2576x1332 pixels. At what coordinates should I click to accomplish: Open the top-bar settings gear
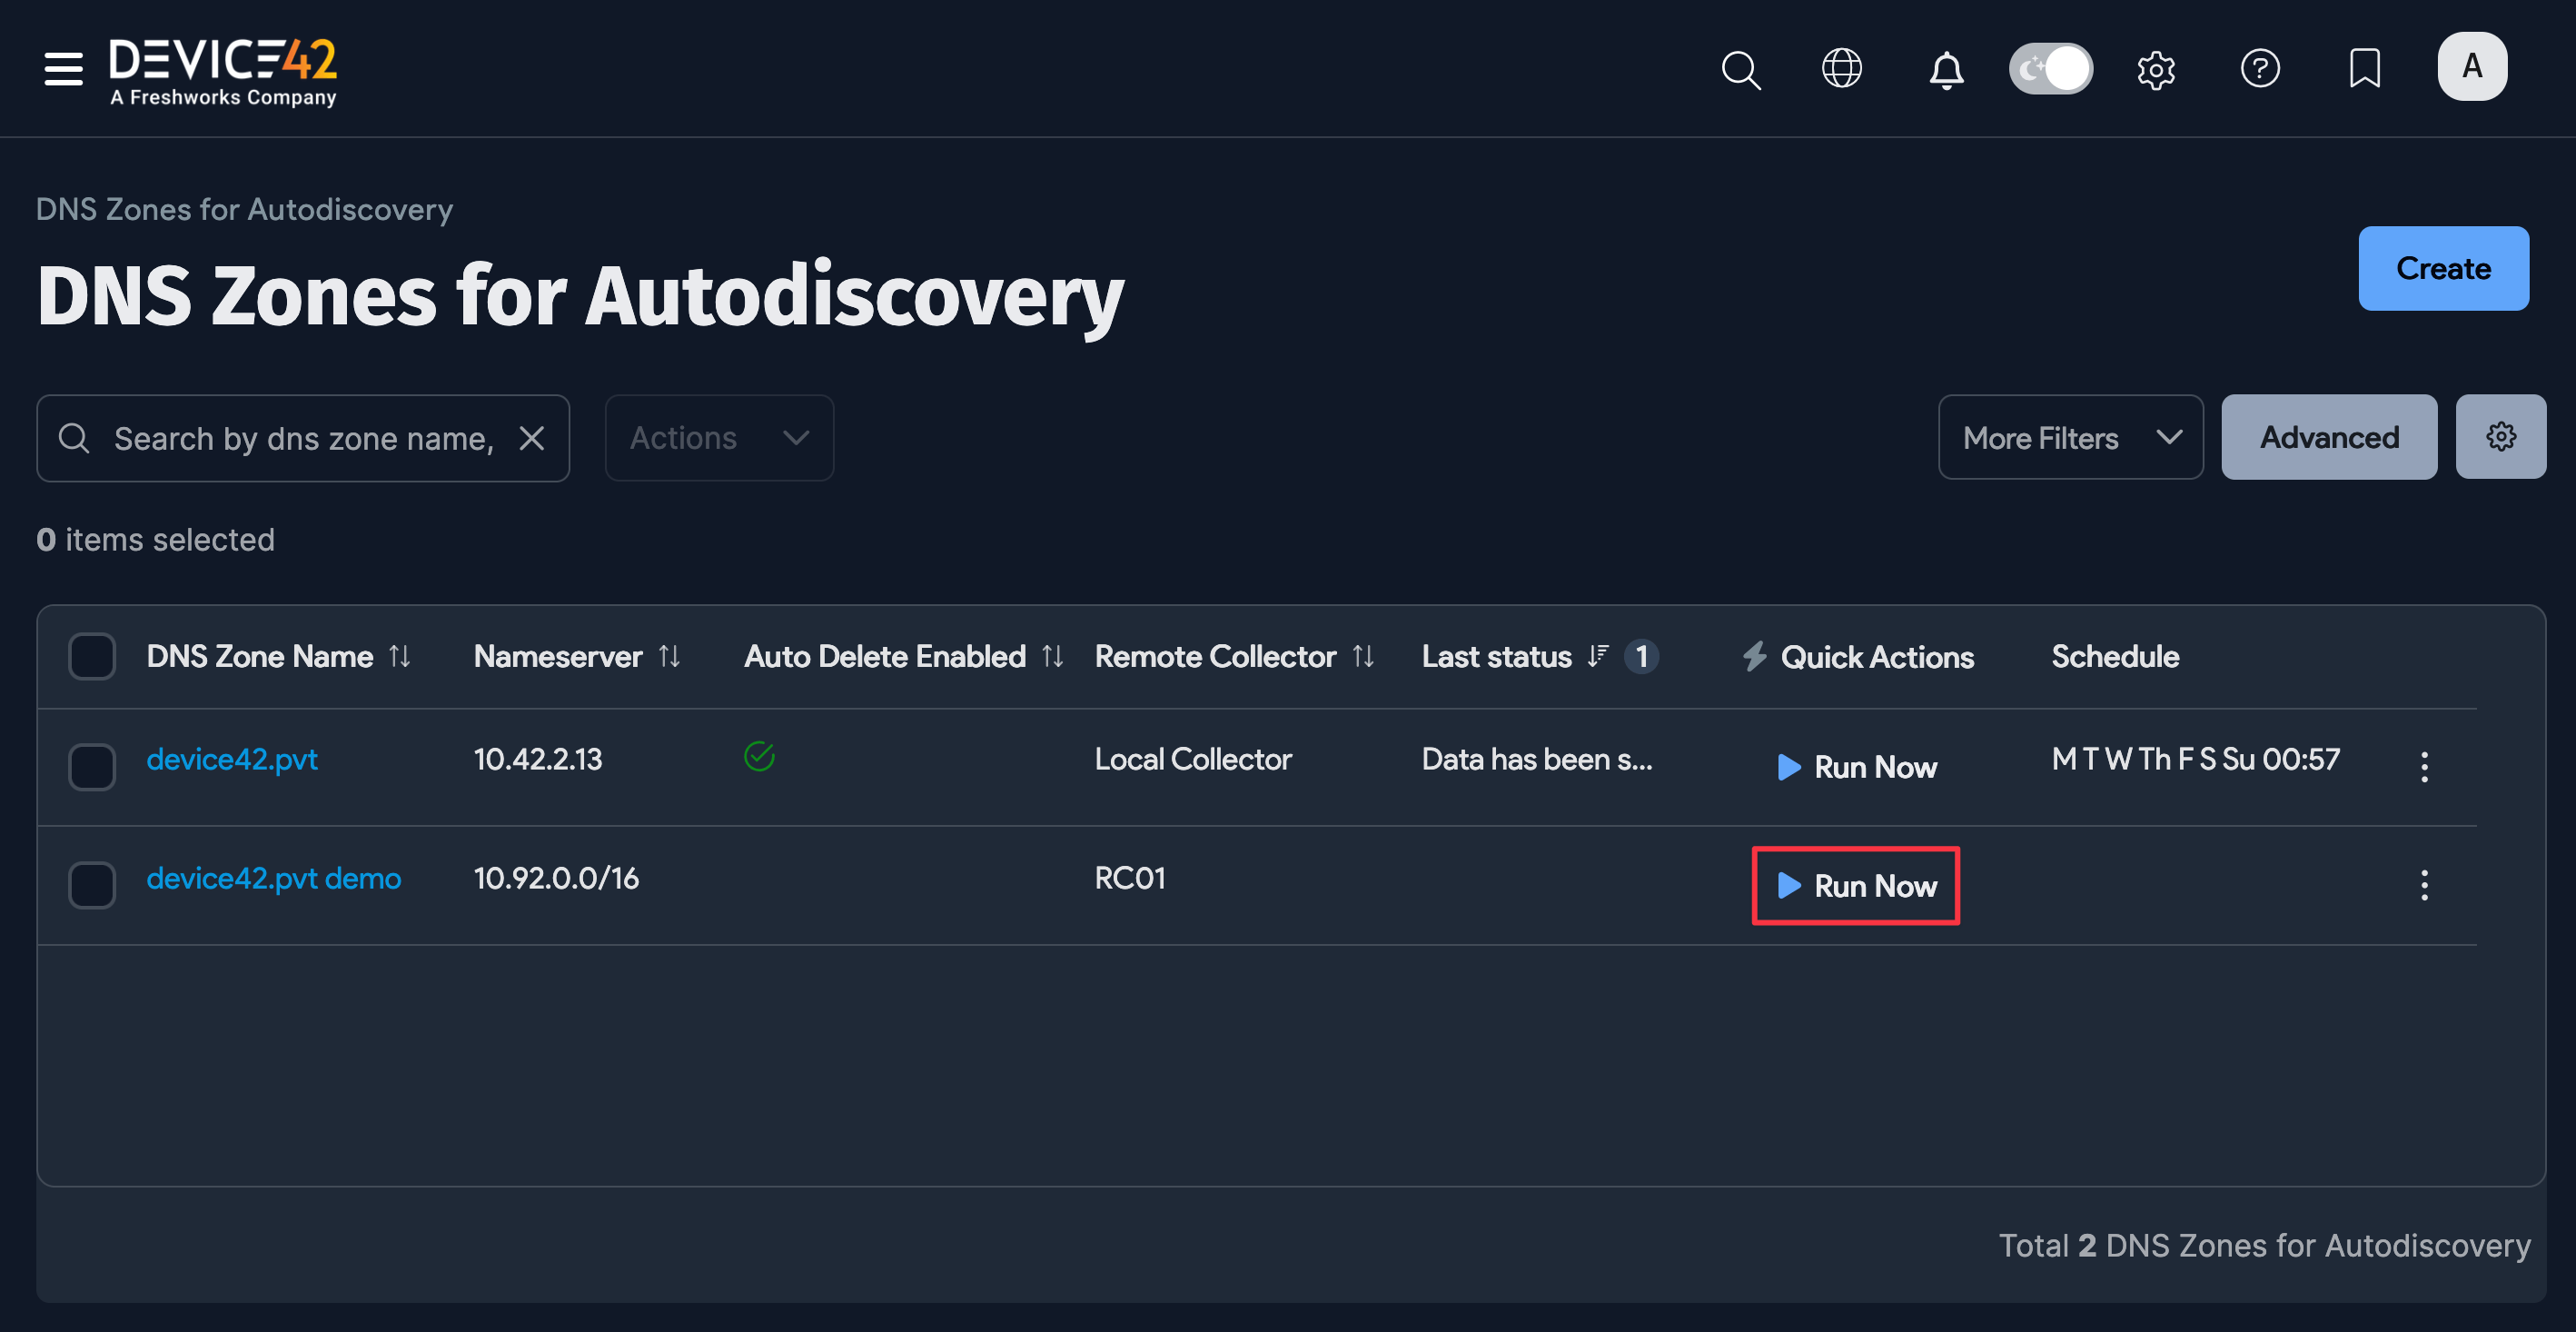click(x=2156, y=69)
